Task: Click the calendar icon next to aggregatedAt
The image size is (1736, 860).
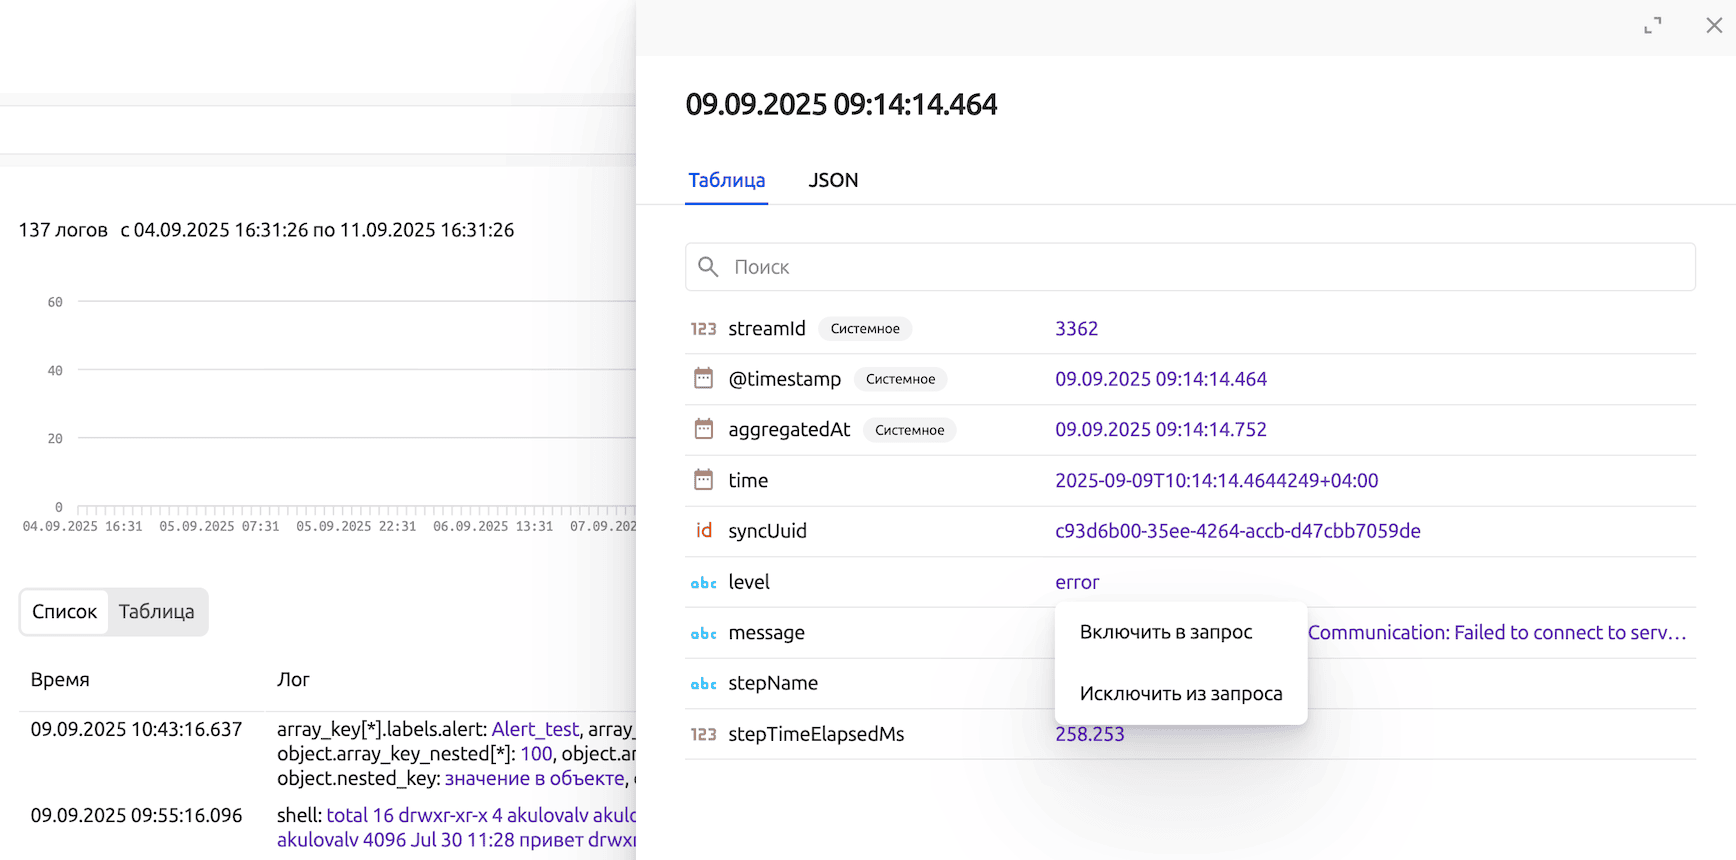Action: pos(703,430)
